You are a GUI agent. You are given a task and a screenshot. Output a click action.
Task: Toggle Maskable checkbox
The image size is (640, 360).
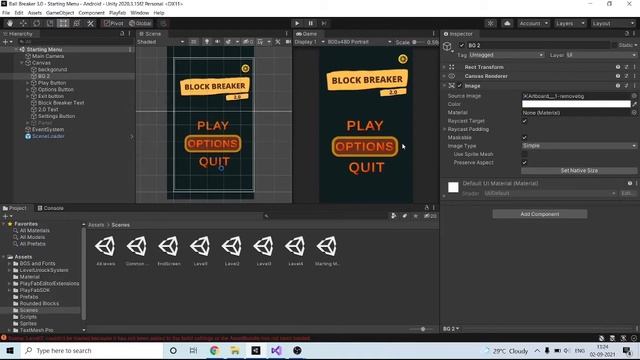pyautogui.click(x=524, y=138)
